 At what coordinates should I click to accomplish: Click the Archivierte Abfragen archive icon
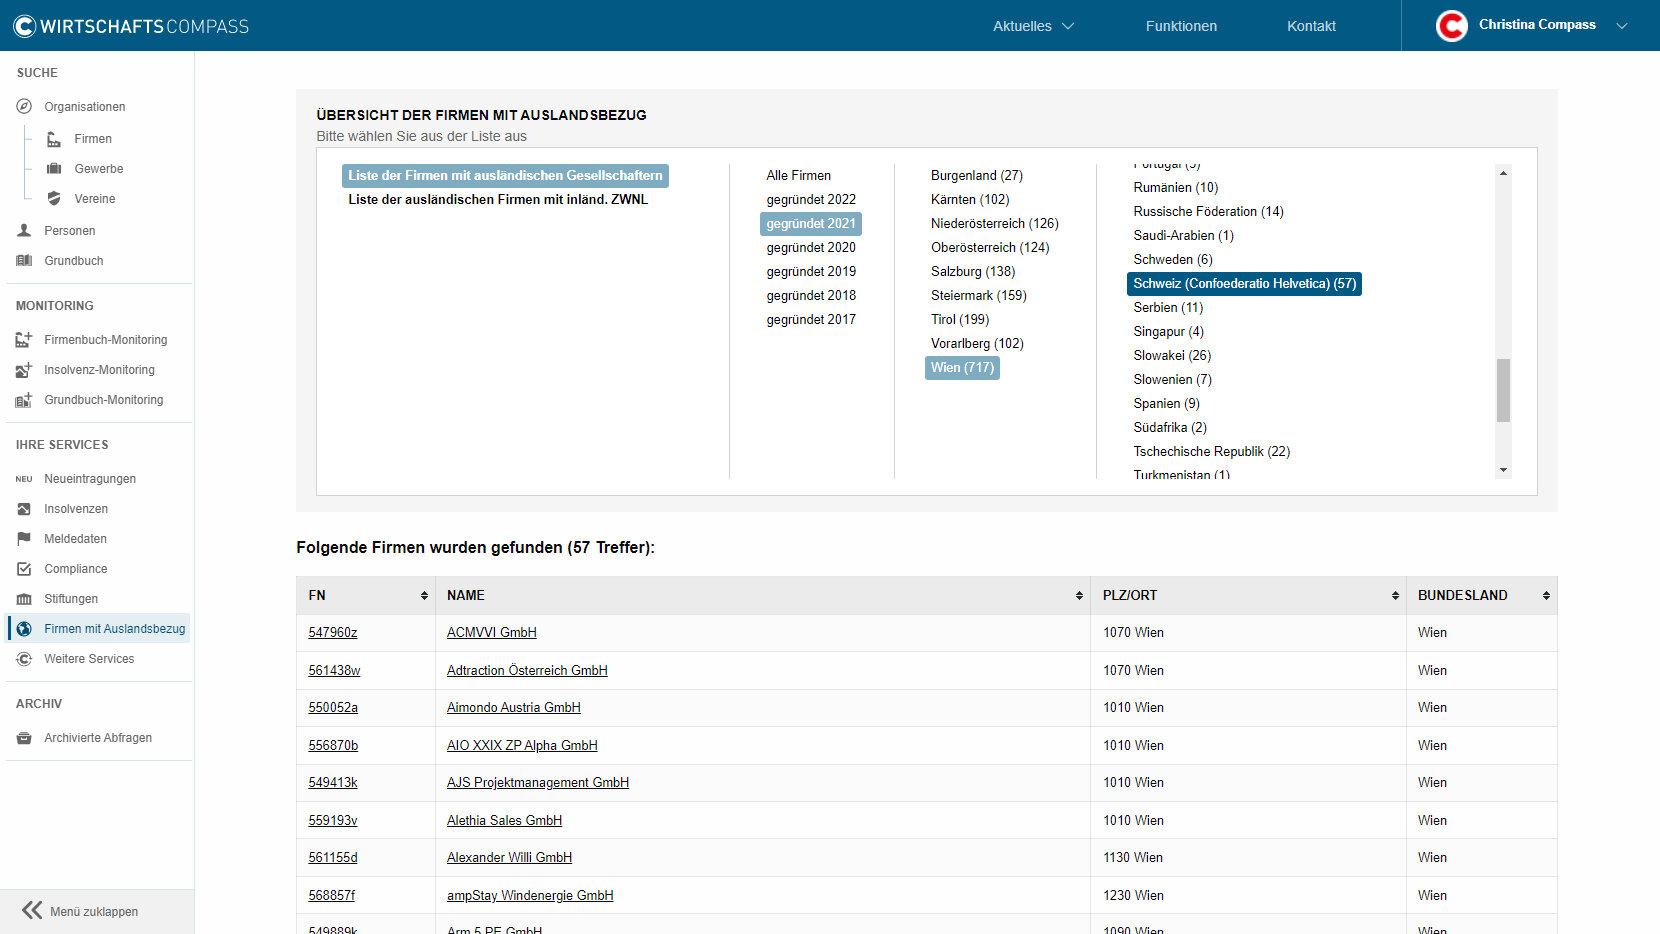[24, 738]
